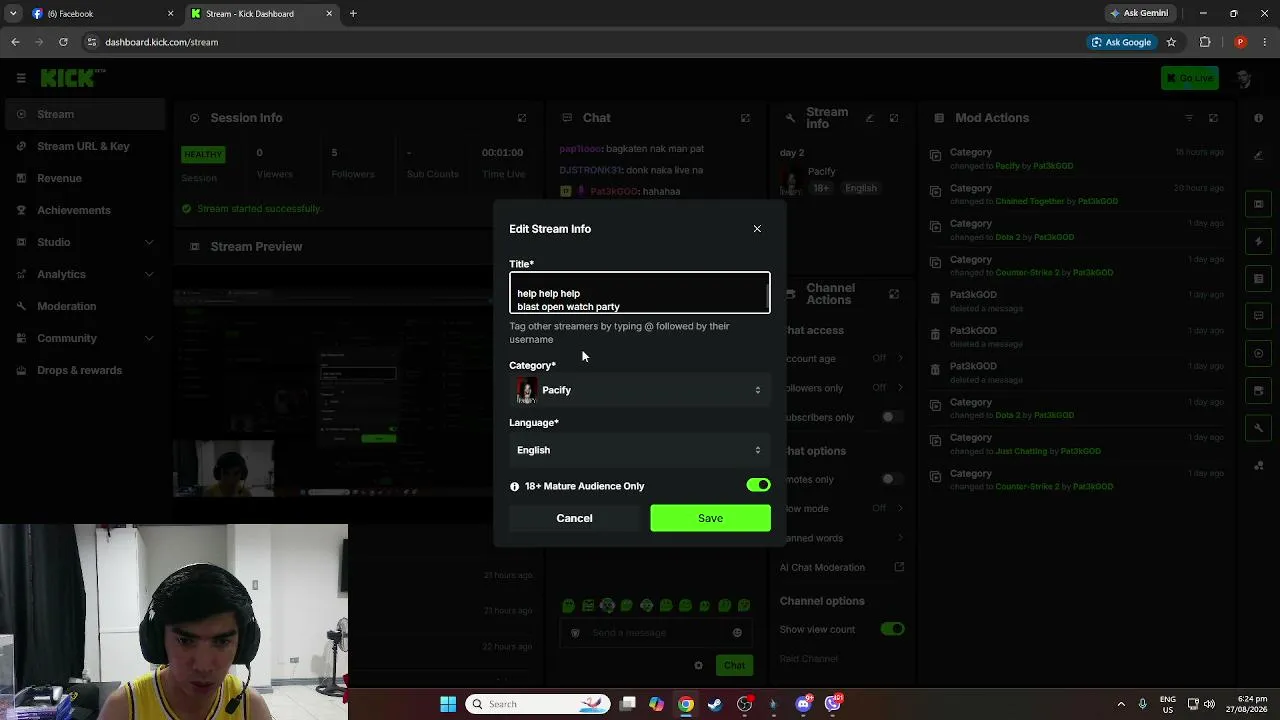Image resolution: width=1280 pixels, height=720 pixels.
Task: Save the stream info changes
Action: [710, 518]
